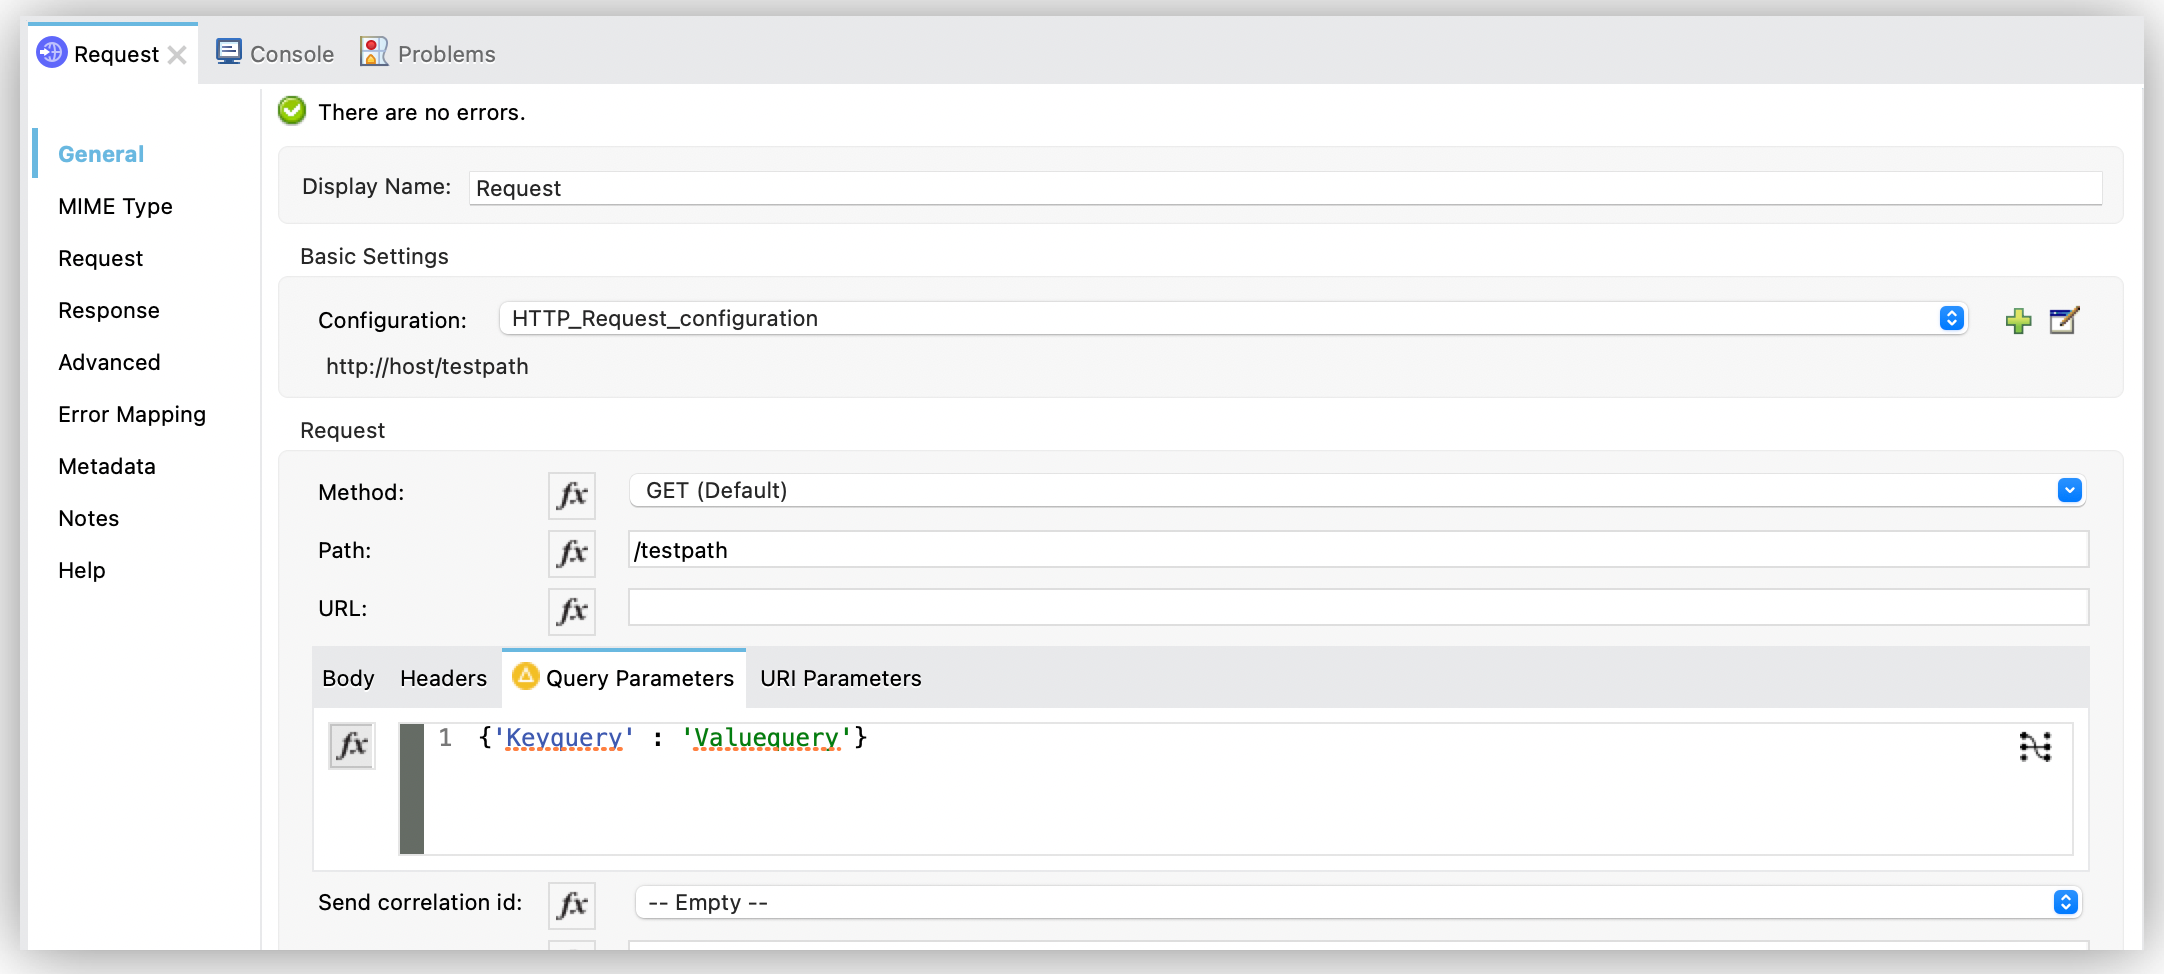
Task: Toggle the fx button for Query Parameters editor
Action: tap(352, 746)
